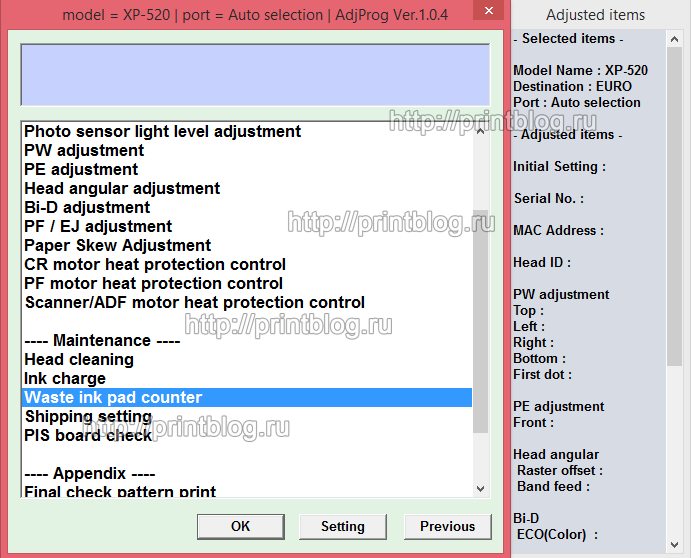Viewport: 691px width, 558px height.
Task: Select Shipping setting list item
Action: point(247,416)
